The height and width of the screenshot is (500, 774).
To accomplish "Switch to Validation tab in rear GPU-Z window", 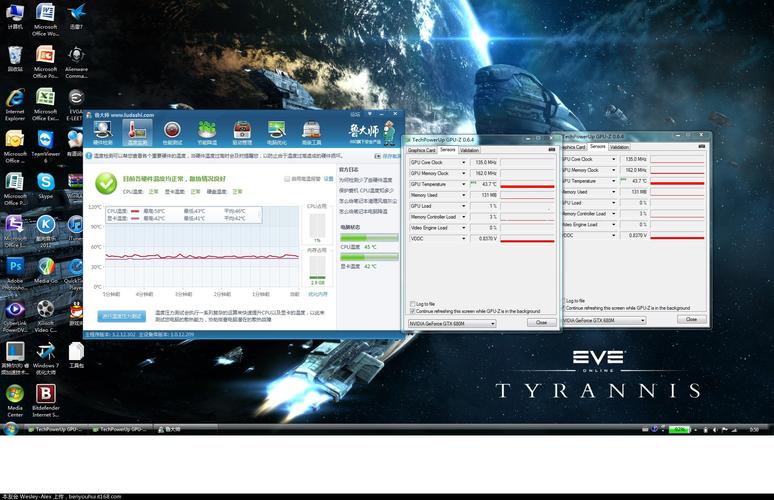I will tap(619, 147).
